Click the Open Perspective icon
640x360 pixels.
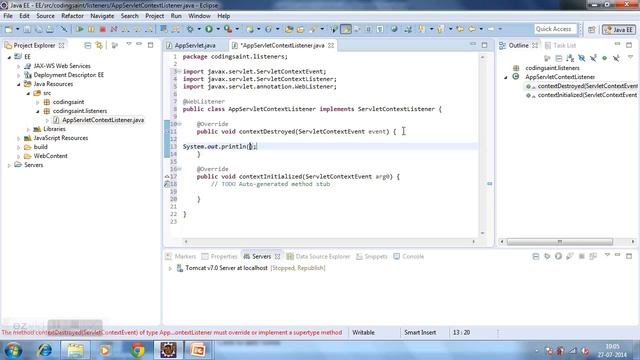tap(592, 29)
